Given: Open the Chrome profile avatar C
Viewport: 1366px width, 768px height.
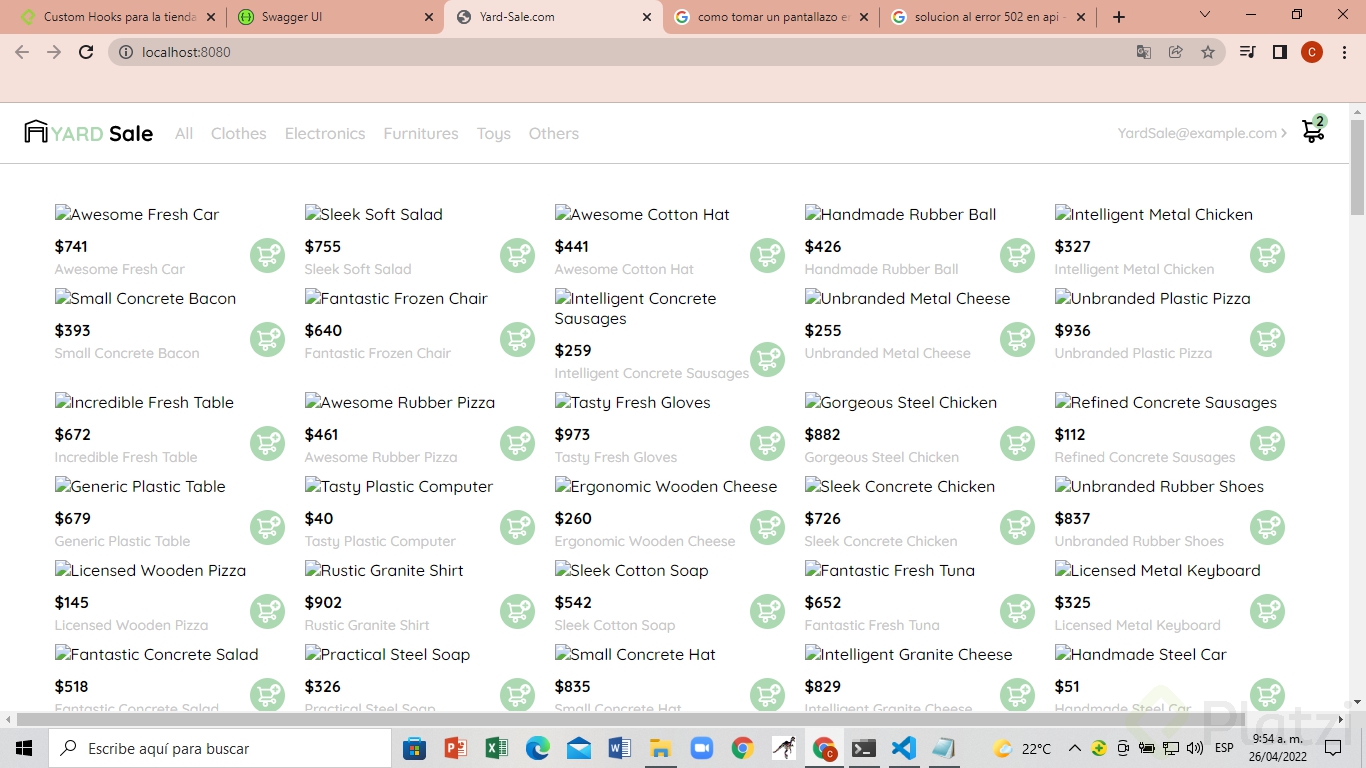Looking at the screenshot, I should [1312, 52].
